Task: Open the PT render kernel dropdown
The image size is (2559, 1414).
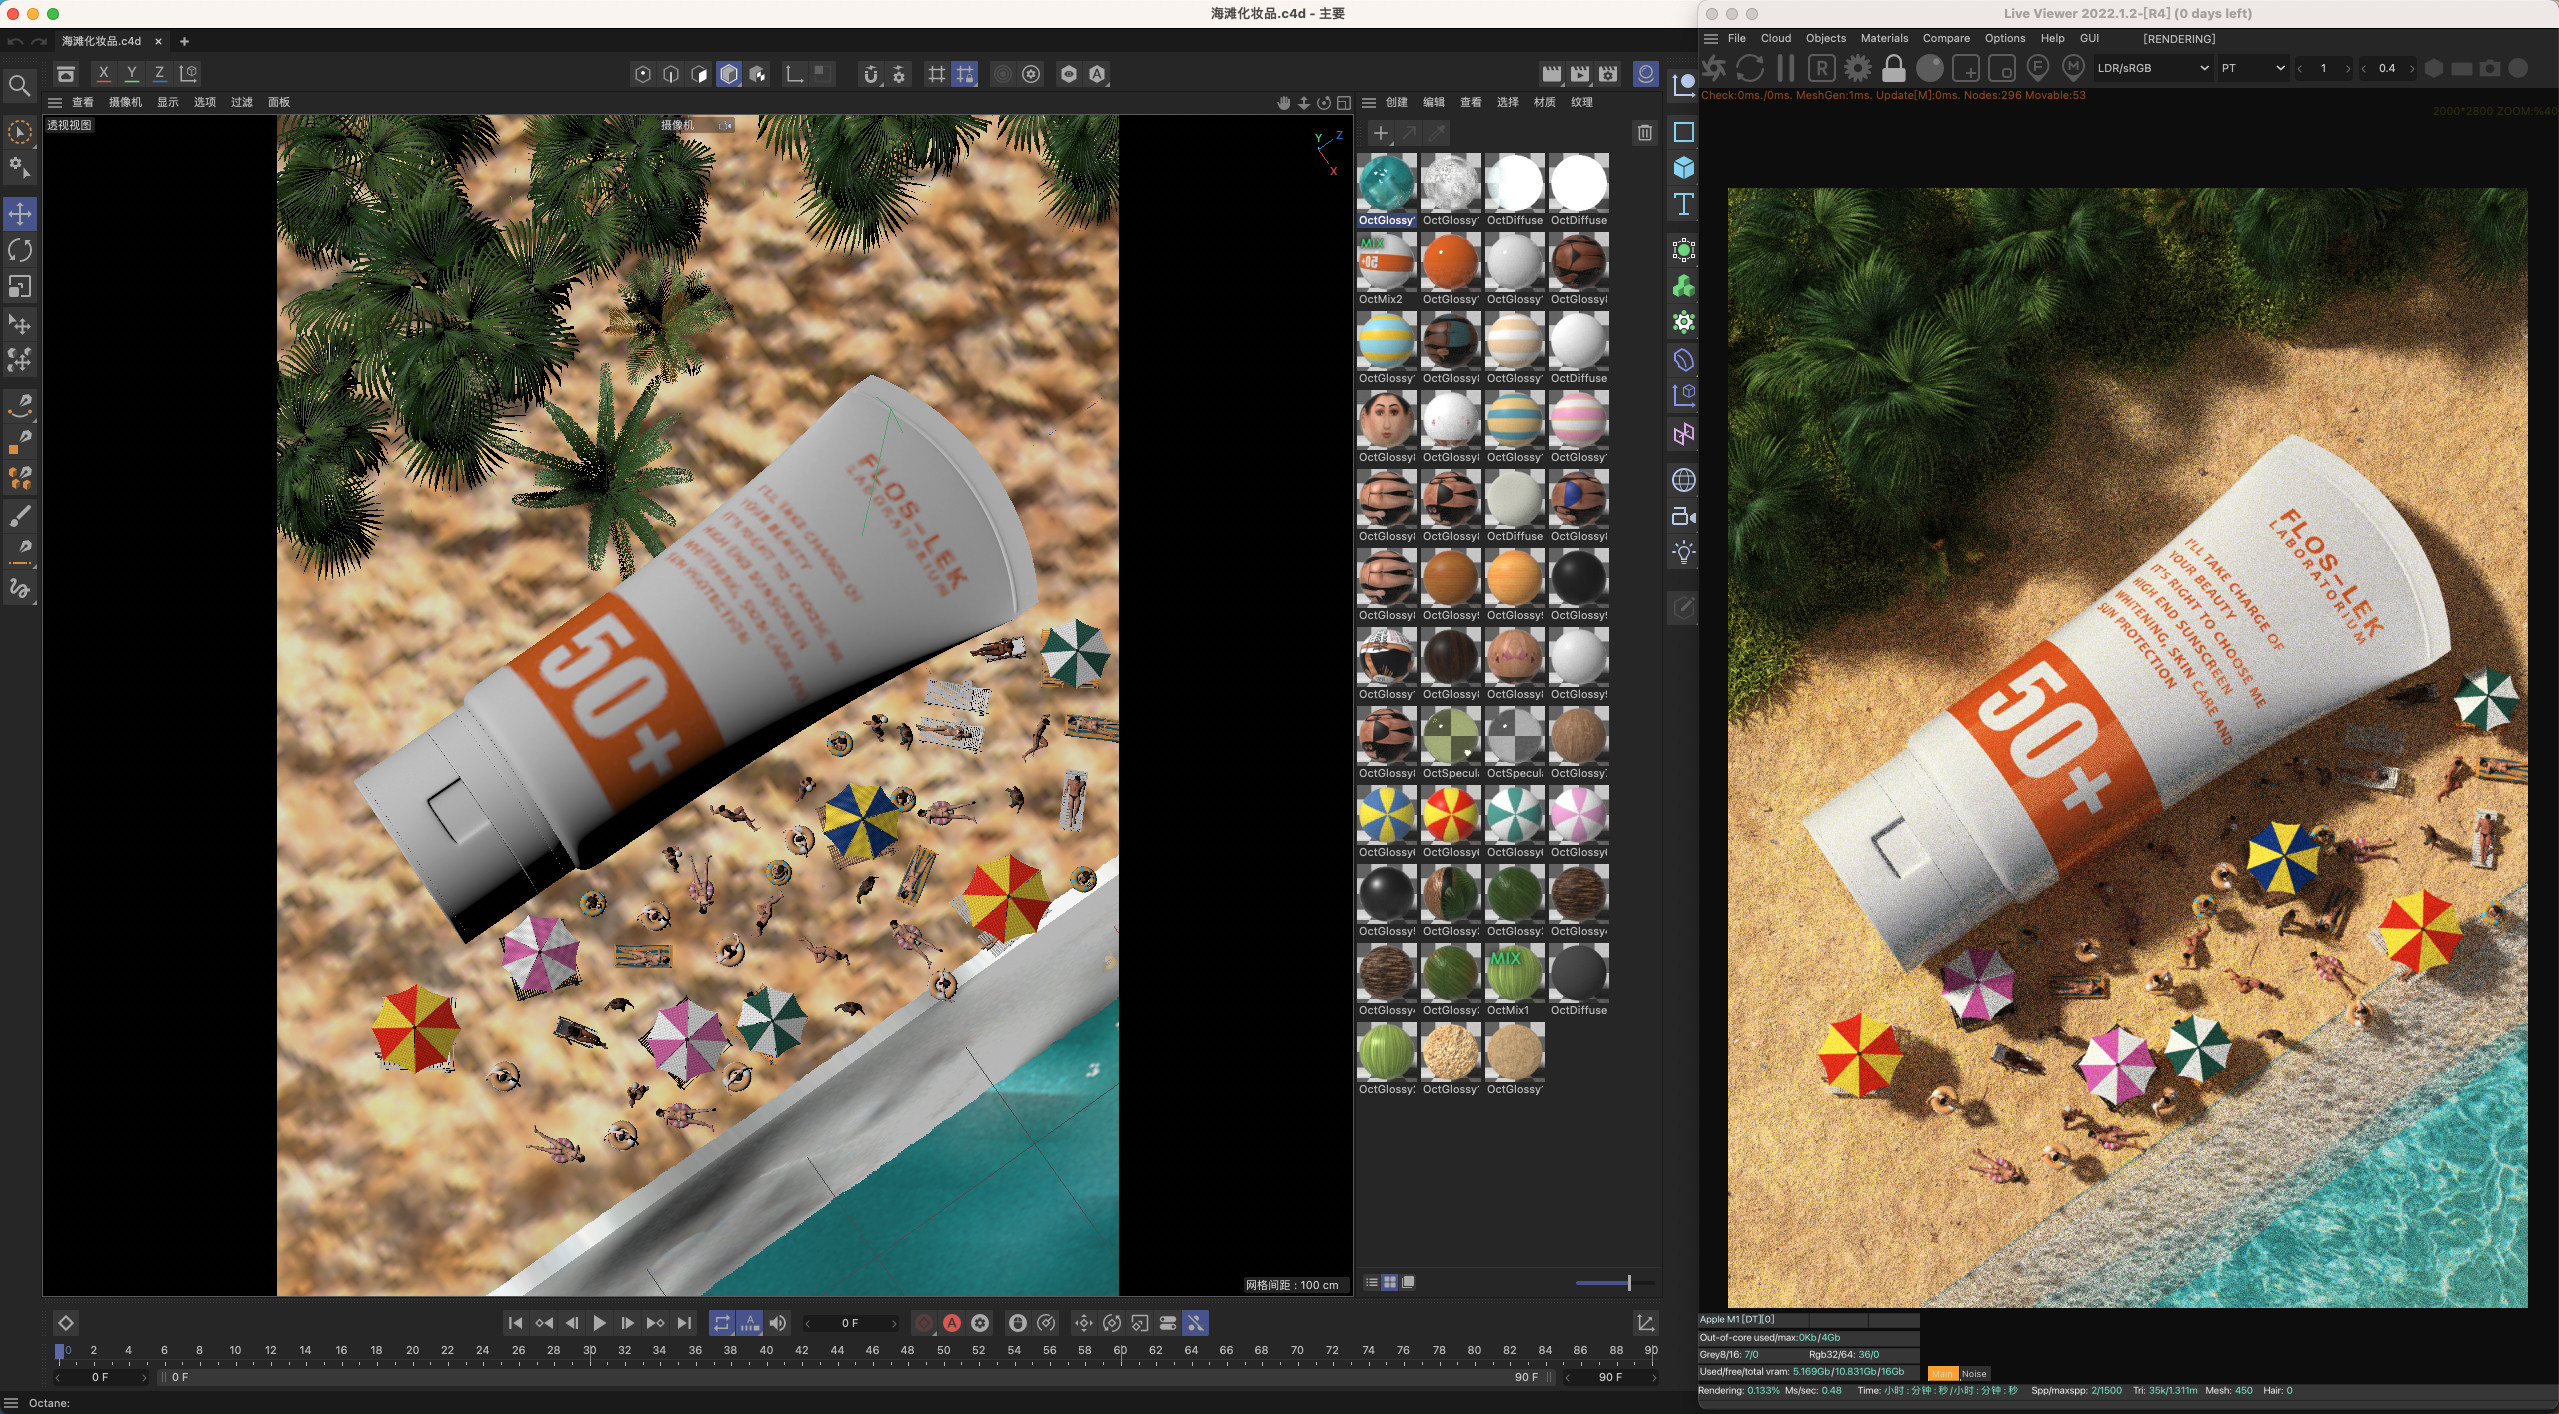Action: 2252,68
